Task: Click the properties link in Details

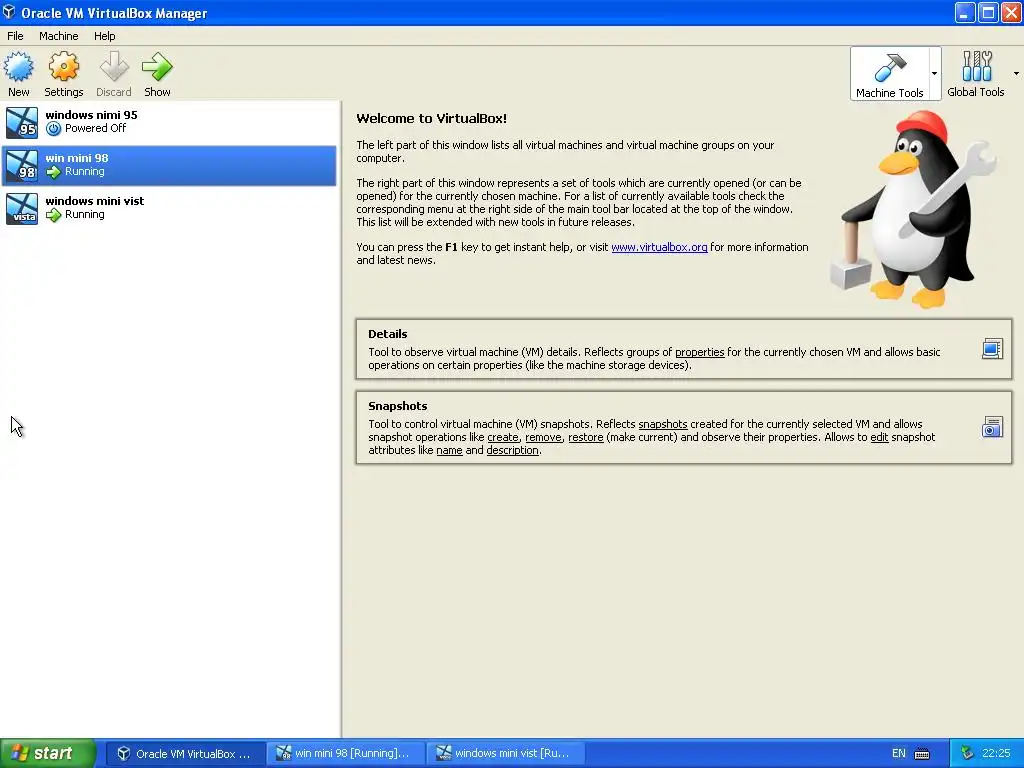Action: tap(699, 352)
